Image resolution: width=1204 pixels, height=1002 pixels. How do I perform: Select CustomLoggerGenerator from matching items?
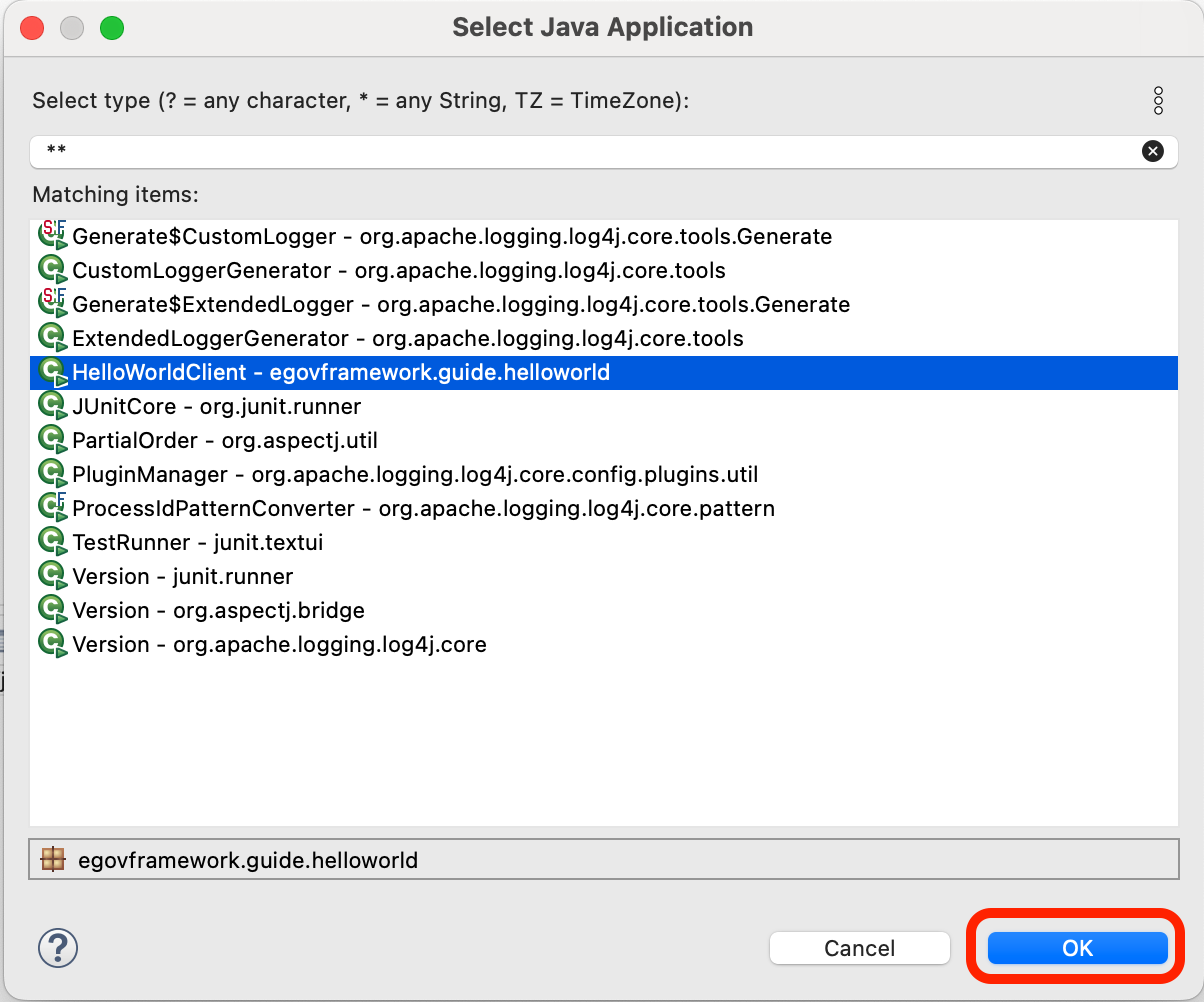click(398, 271)
